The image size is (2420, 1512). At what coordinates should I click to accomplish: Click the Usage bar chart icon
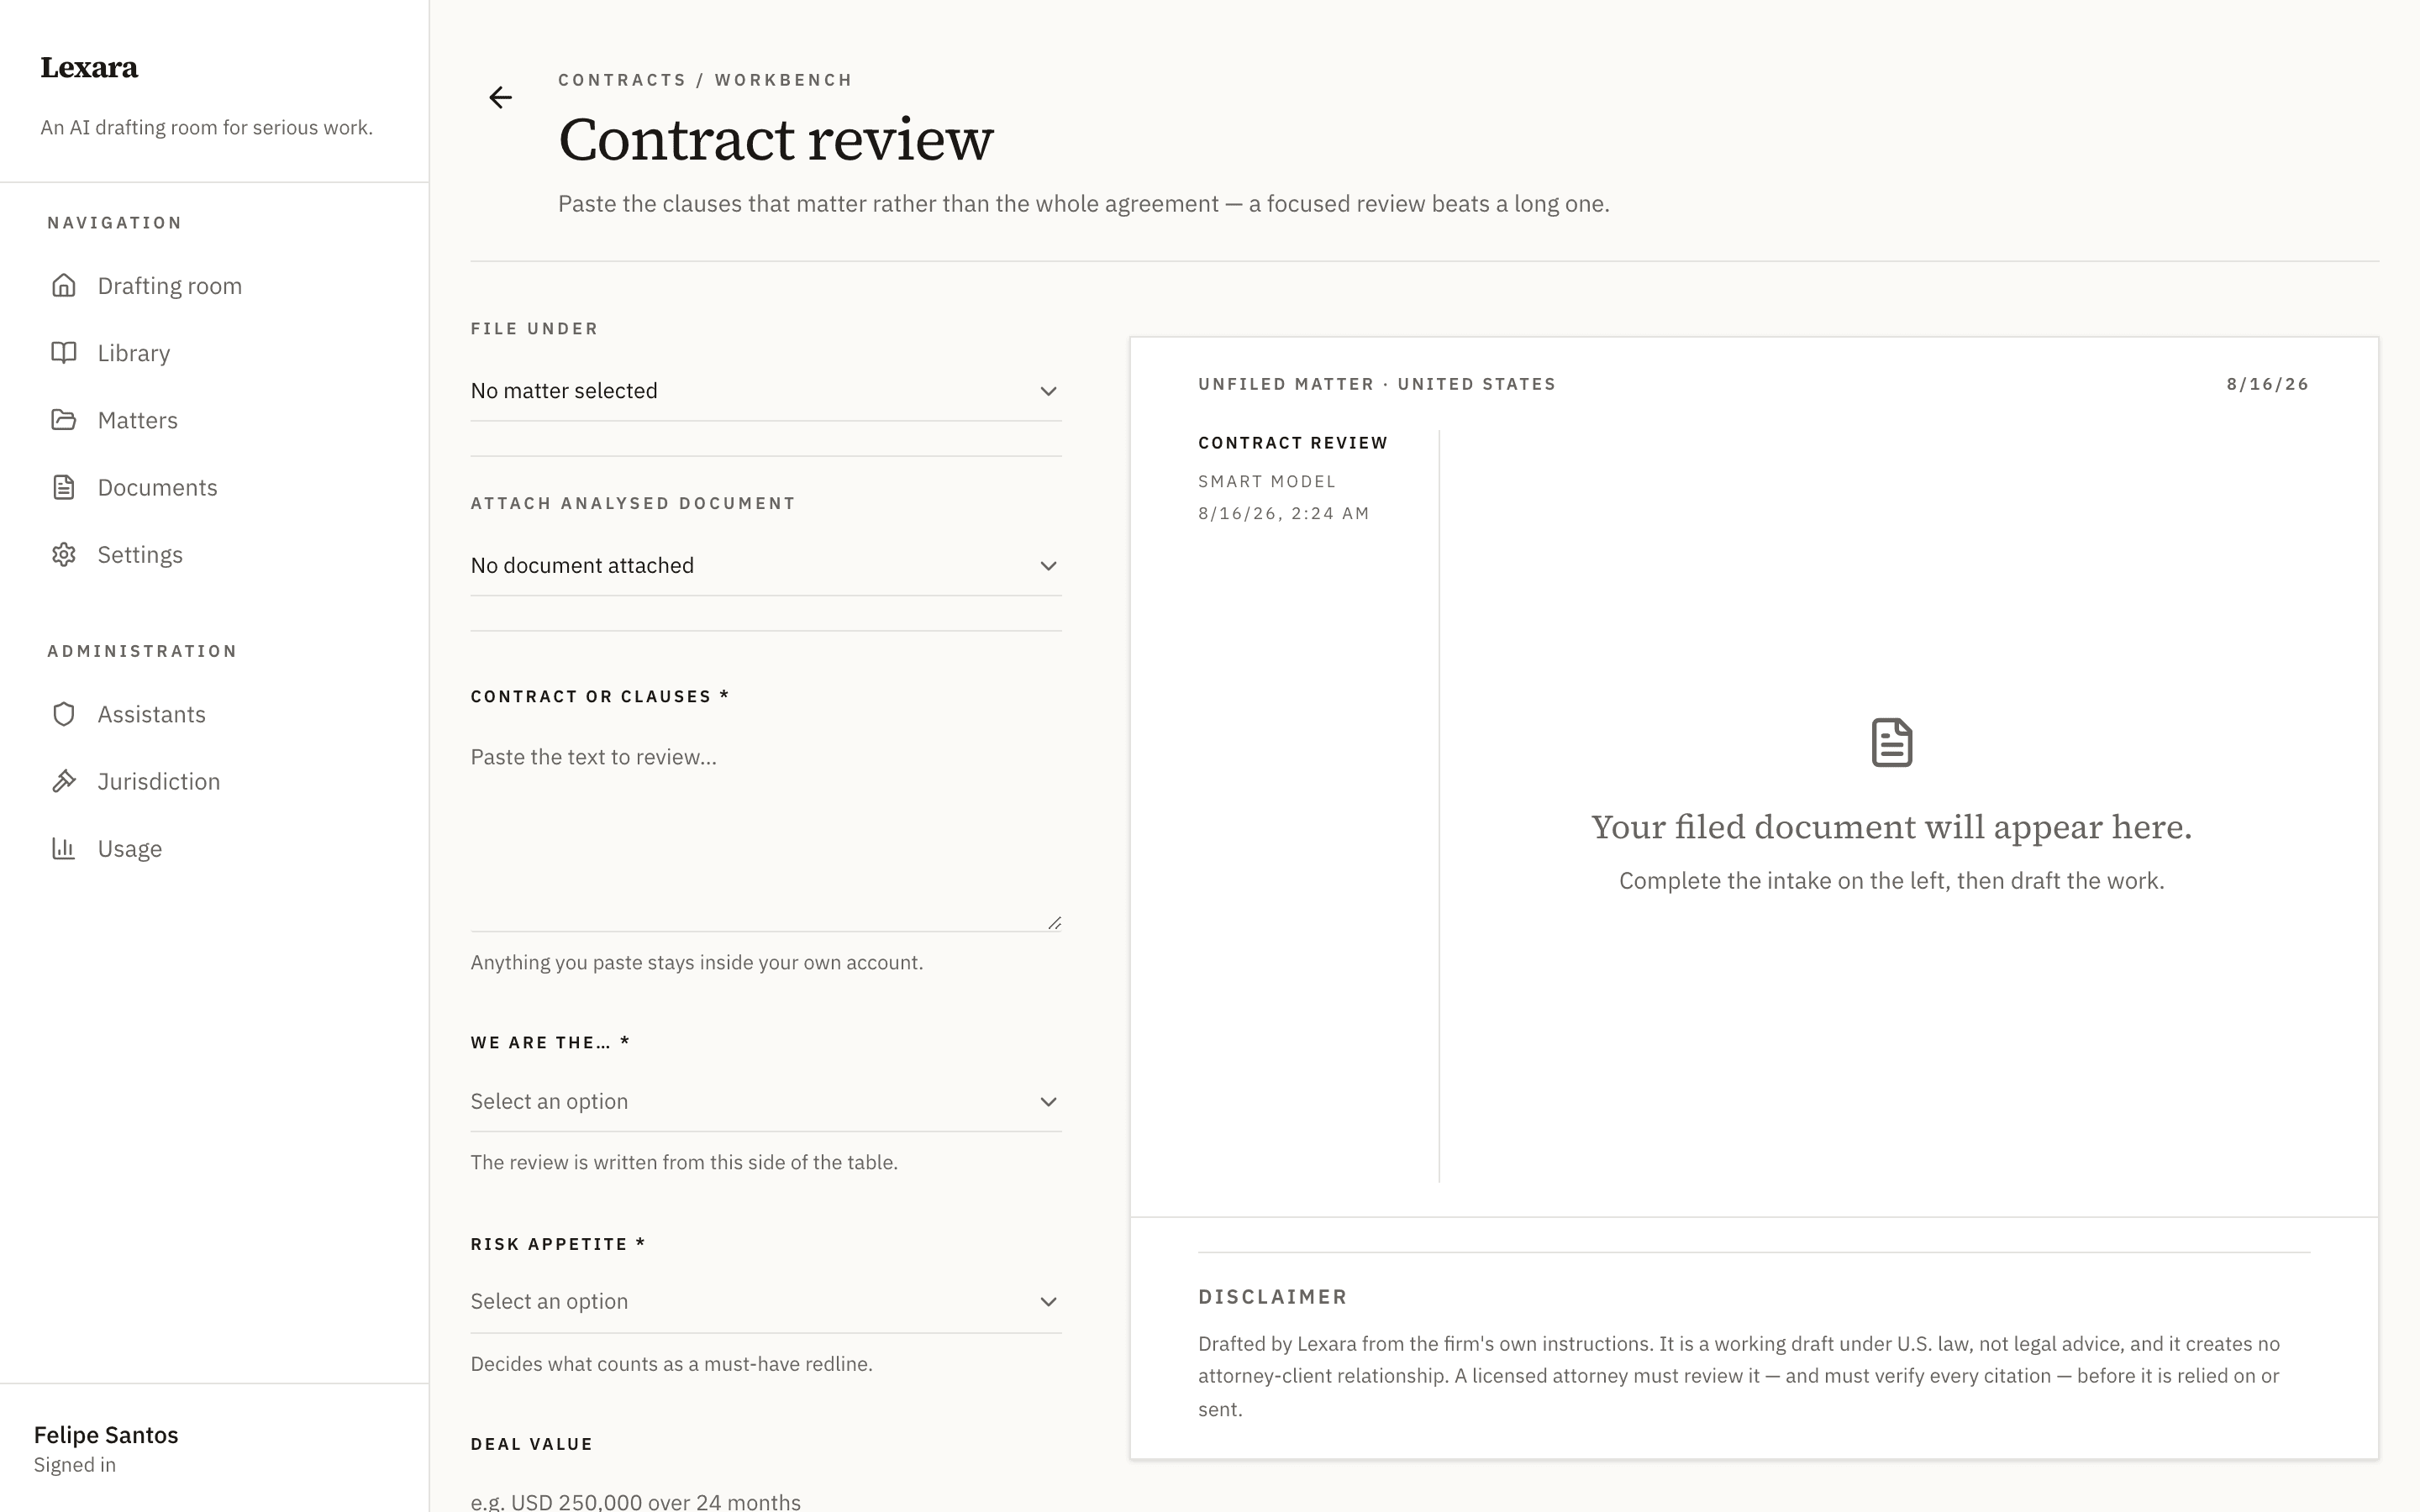point(64,849)
